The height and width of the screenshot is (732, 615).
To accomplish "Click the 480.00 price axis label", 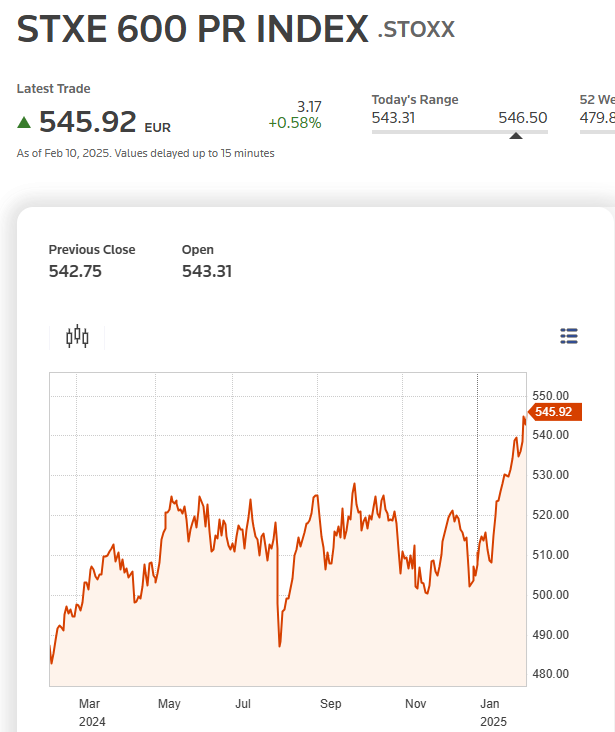I will (553, 674).
